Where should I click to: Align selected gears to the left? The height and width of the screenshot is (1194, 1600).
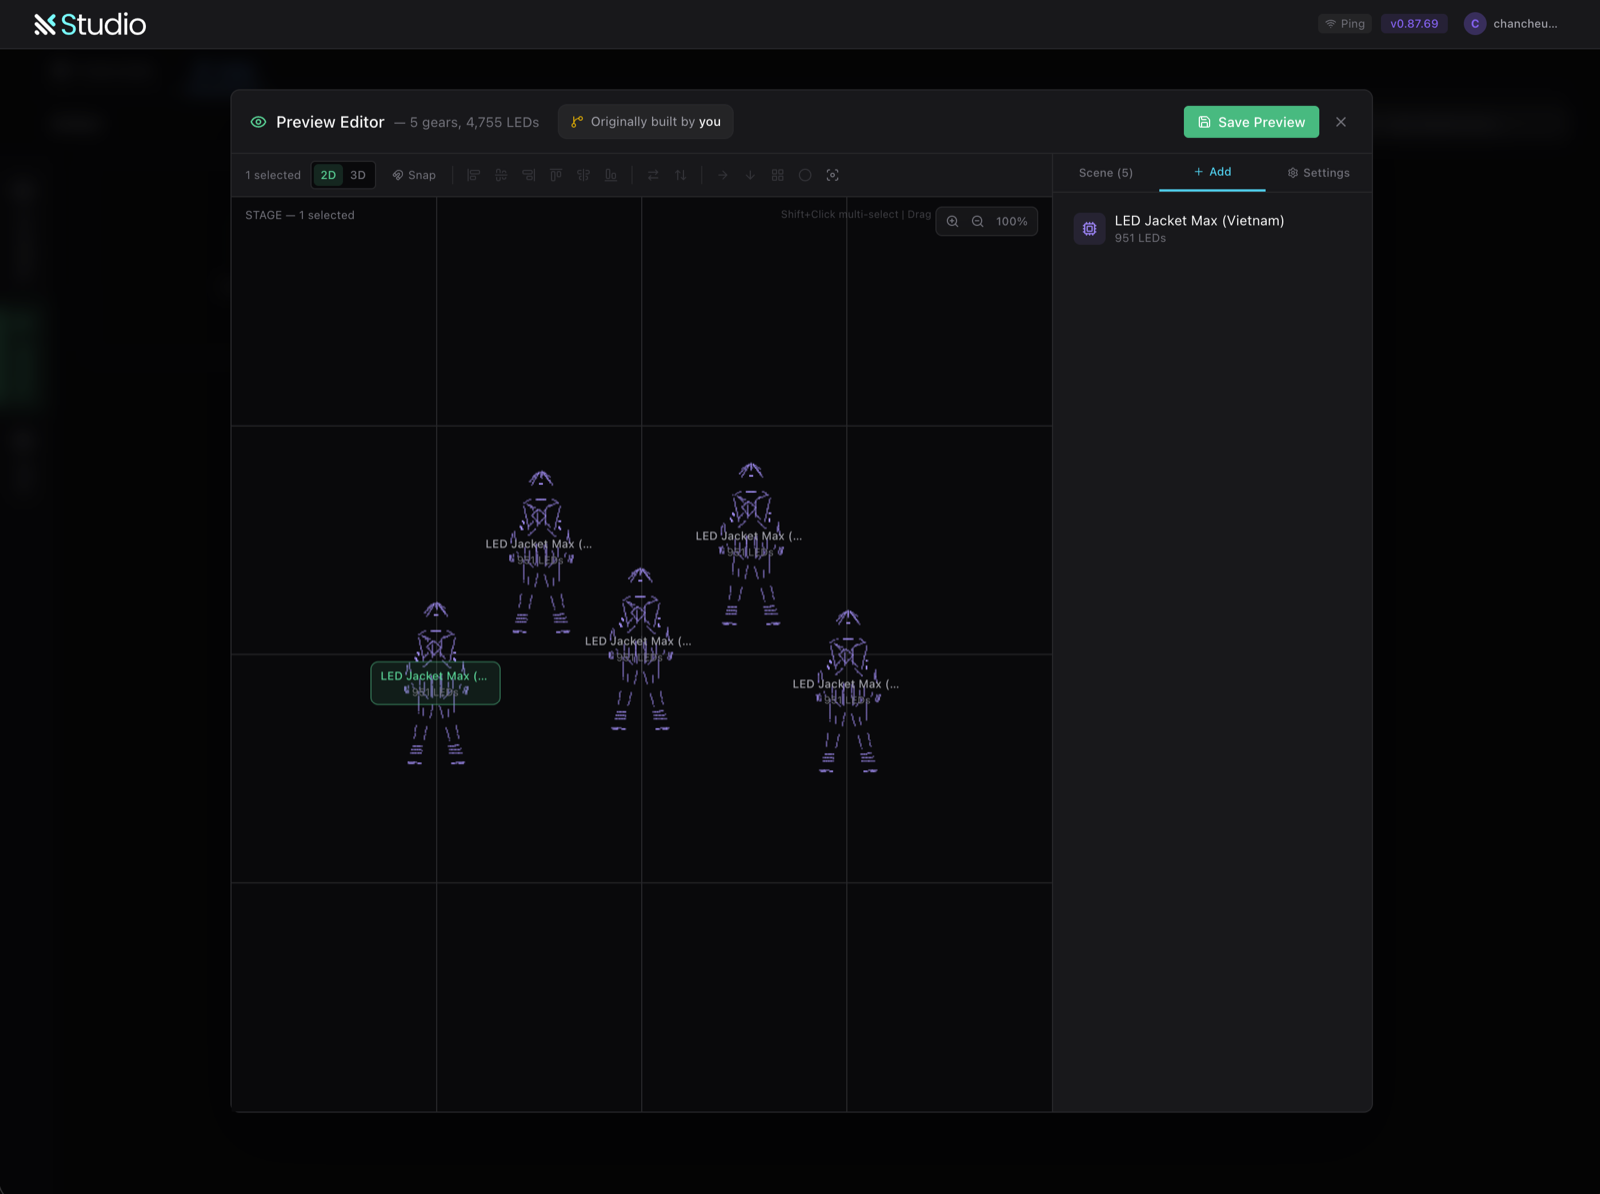[x=474, y=175]
